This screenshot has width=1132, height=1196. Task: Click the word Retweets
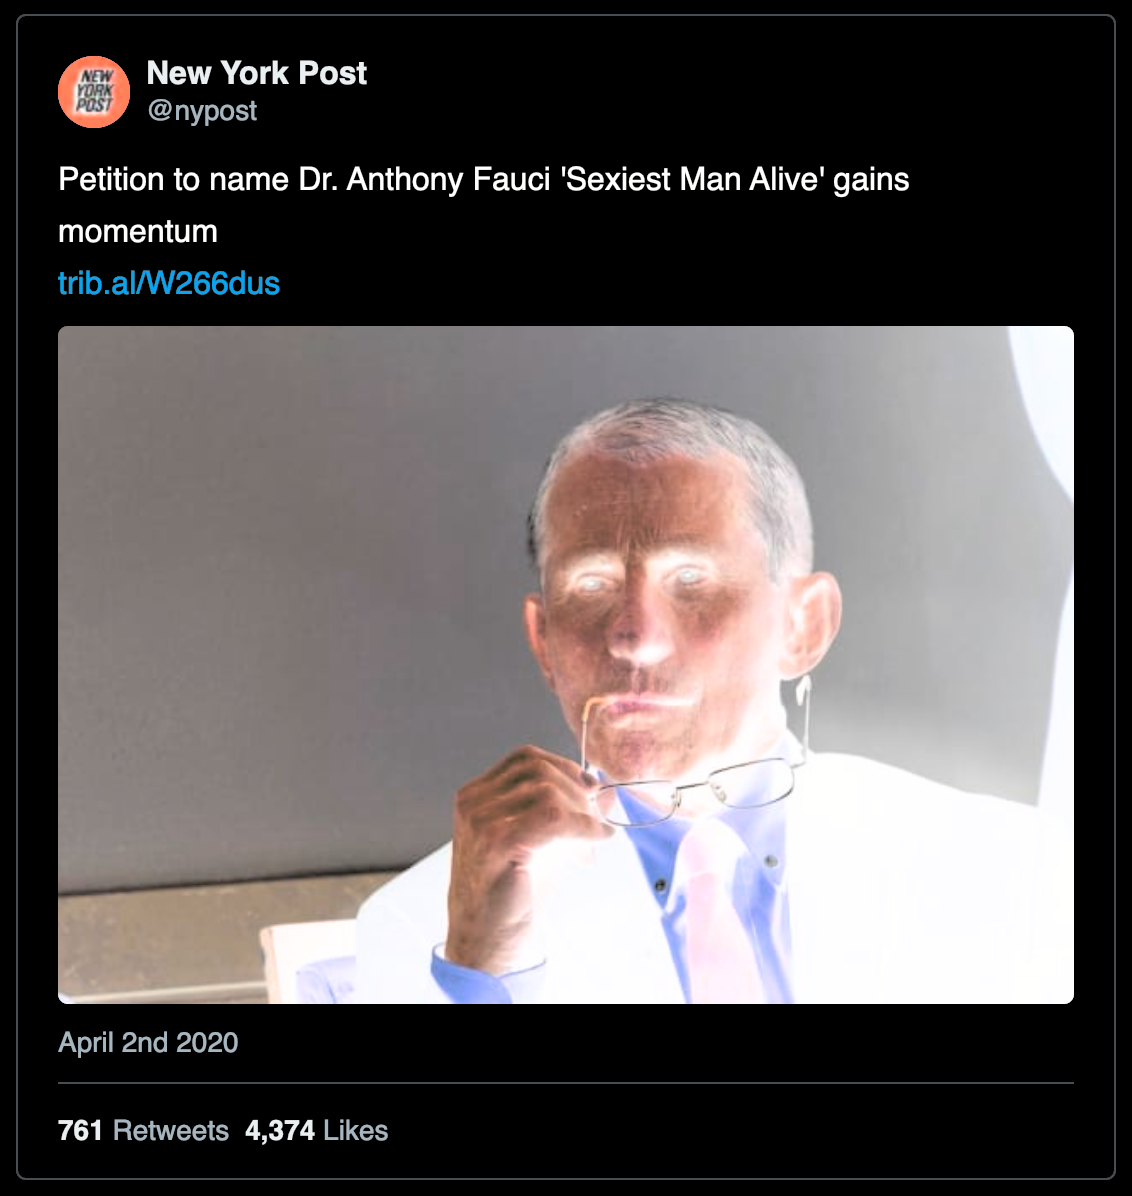pyautogui.click(x=171, y=1130)
